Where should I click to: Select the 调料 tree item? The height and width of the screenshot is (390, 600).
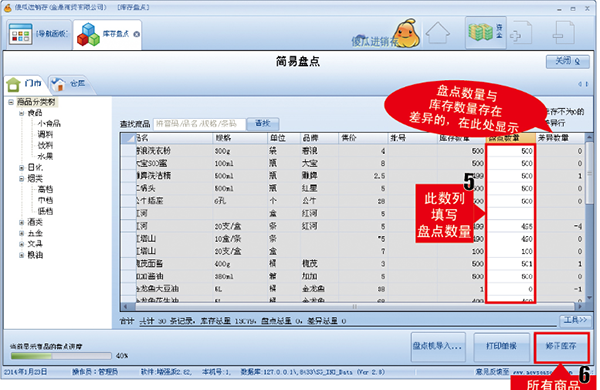click(x=45, y=135)
